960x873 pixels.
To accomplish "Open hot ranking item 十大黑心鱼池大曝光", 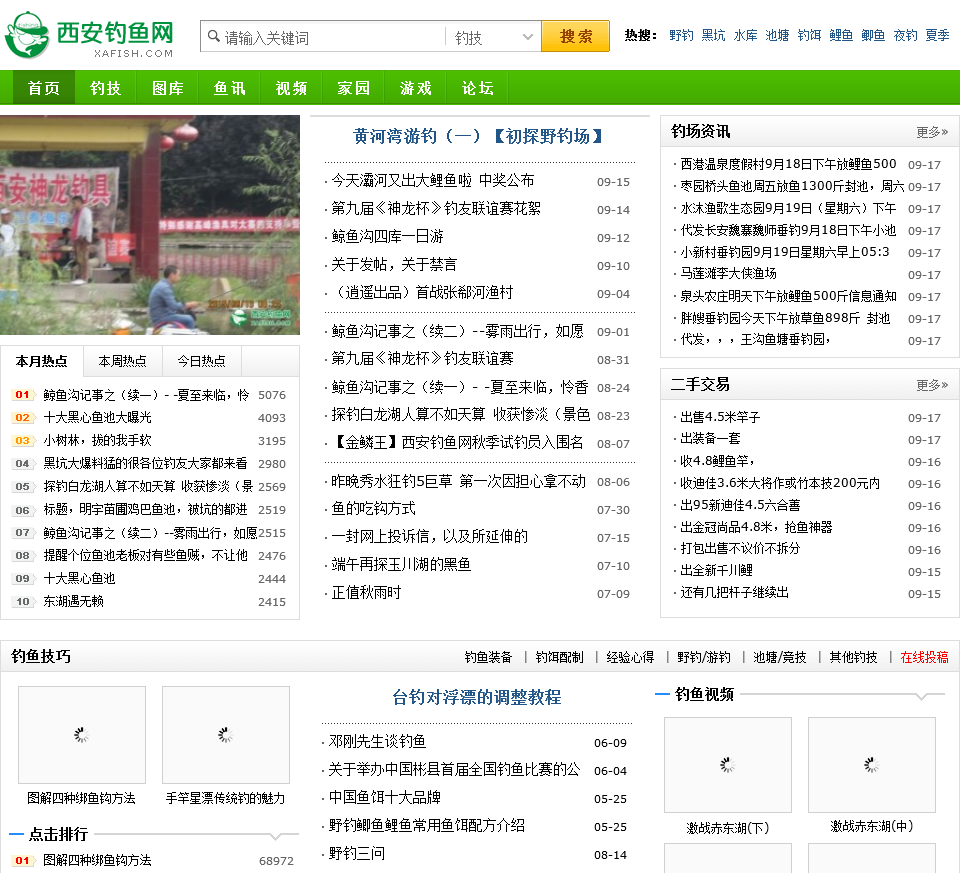I will [97, 418].
